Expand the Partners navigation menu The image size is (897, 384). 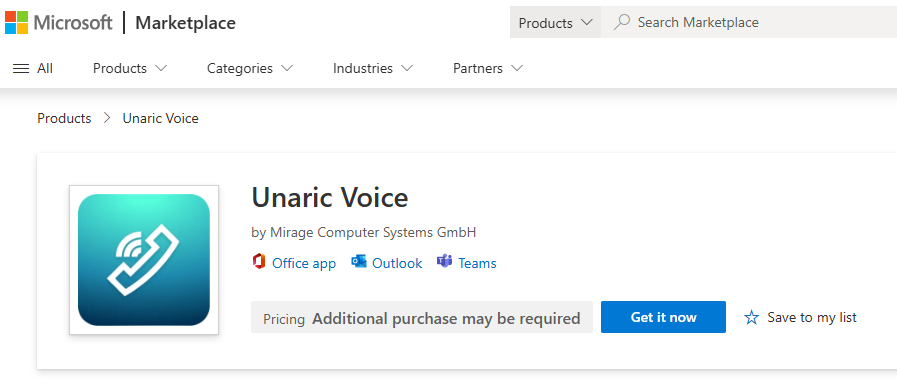(x=488, y=69)
